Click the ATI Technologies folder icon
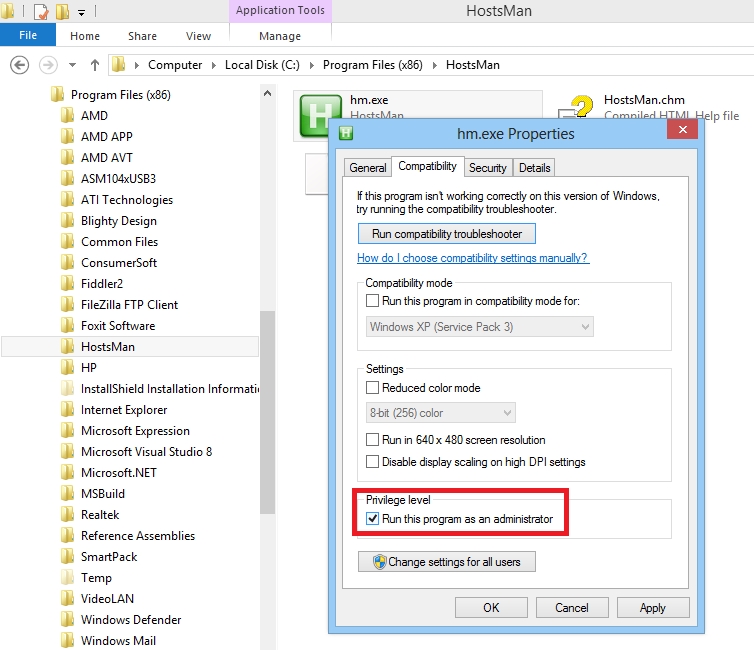 [x=67, y=200]
